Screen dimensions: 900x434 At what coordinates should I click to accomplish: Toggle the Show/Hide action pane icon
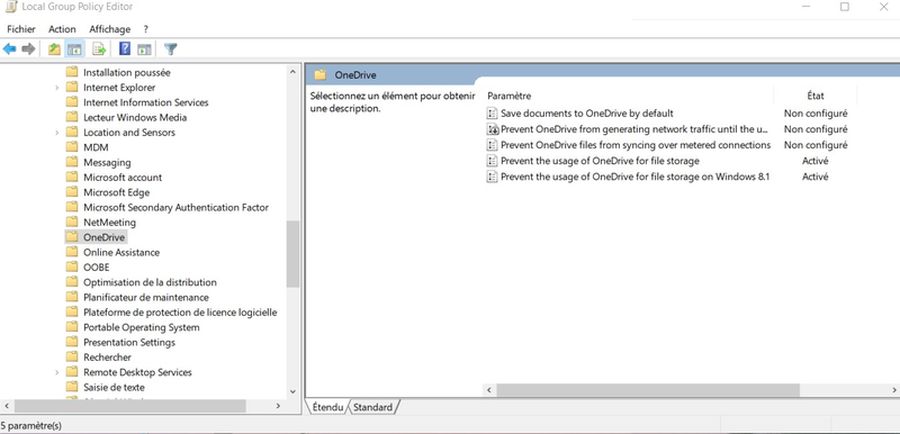point(144,49)
